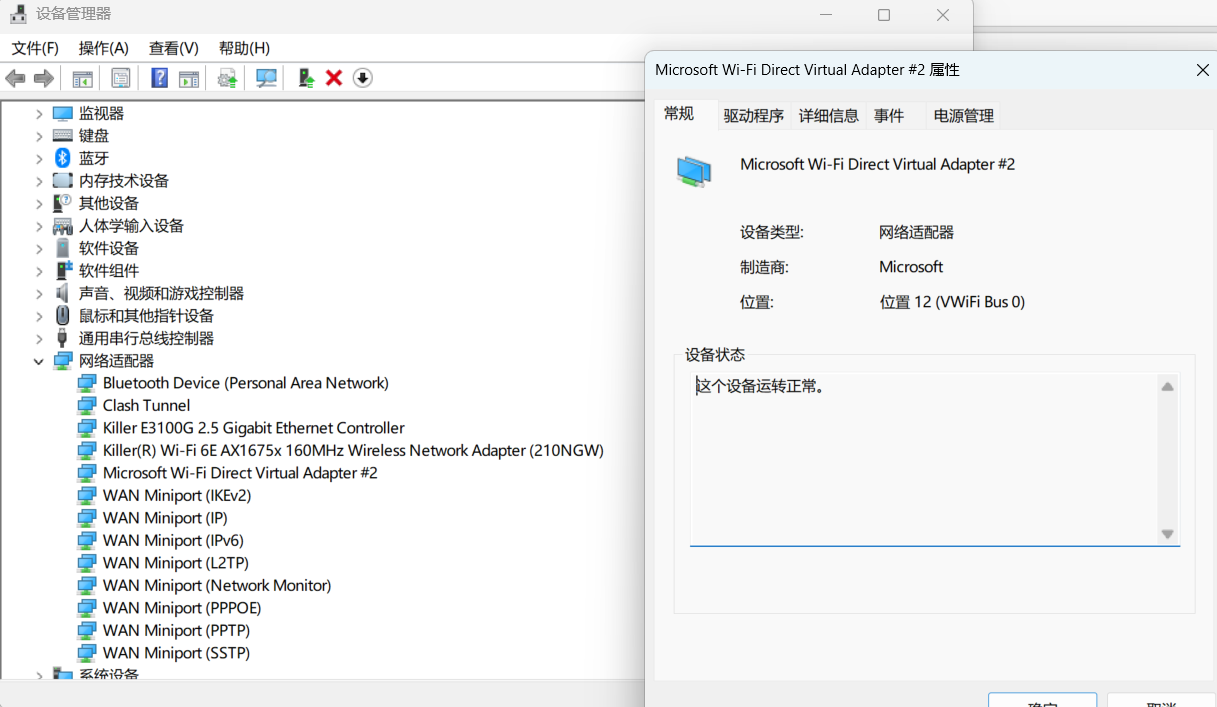The image size is (1217, 707).
Task: Close the Wi-Fi Direct Virtual Adapter 属性 dialog
Action: pos(1203,70)
